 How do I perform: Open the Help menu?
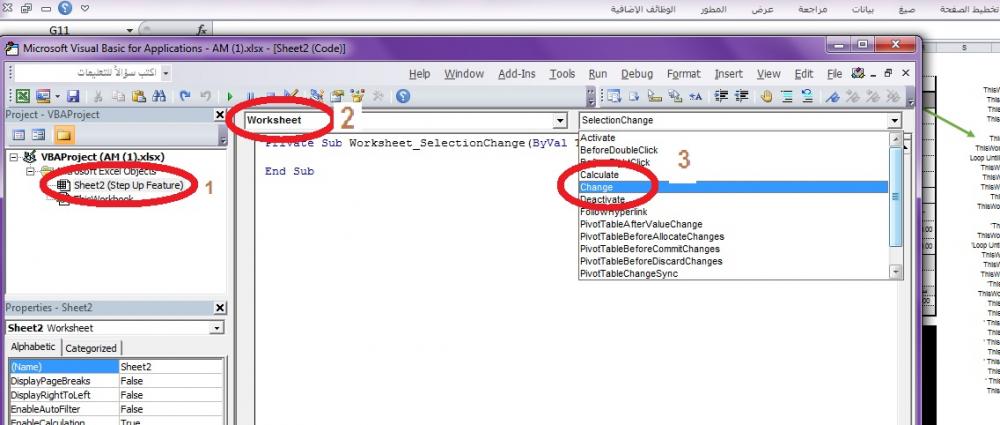click(x=419, y=74)
